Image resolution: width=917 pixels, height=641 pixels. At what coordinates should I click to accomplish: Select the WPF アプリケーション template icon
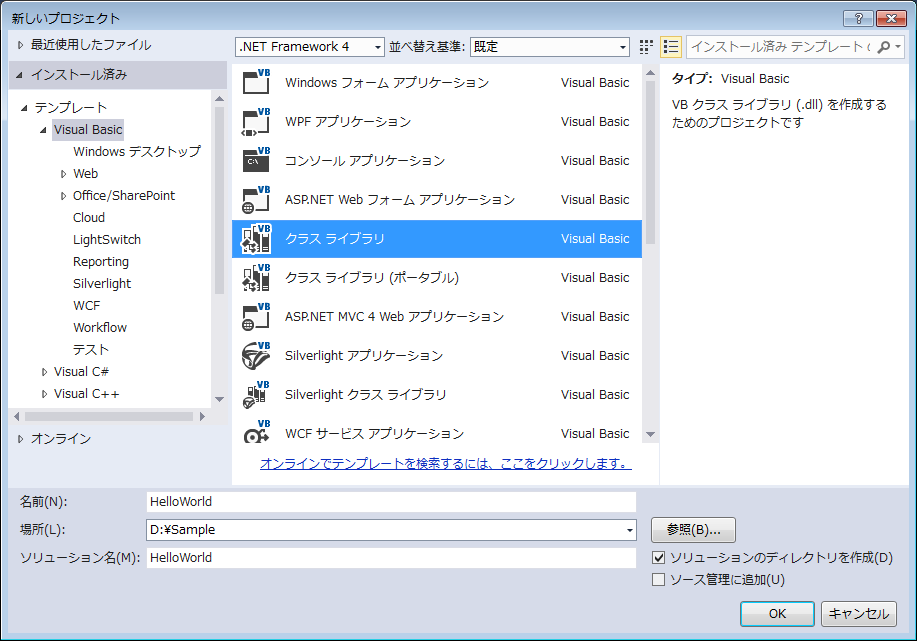pos(256,122)
